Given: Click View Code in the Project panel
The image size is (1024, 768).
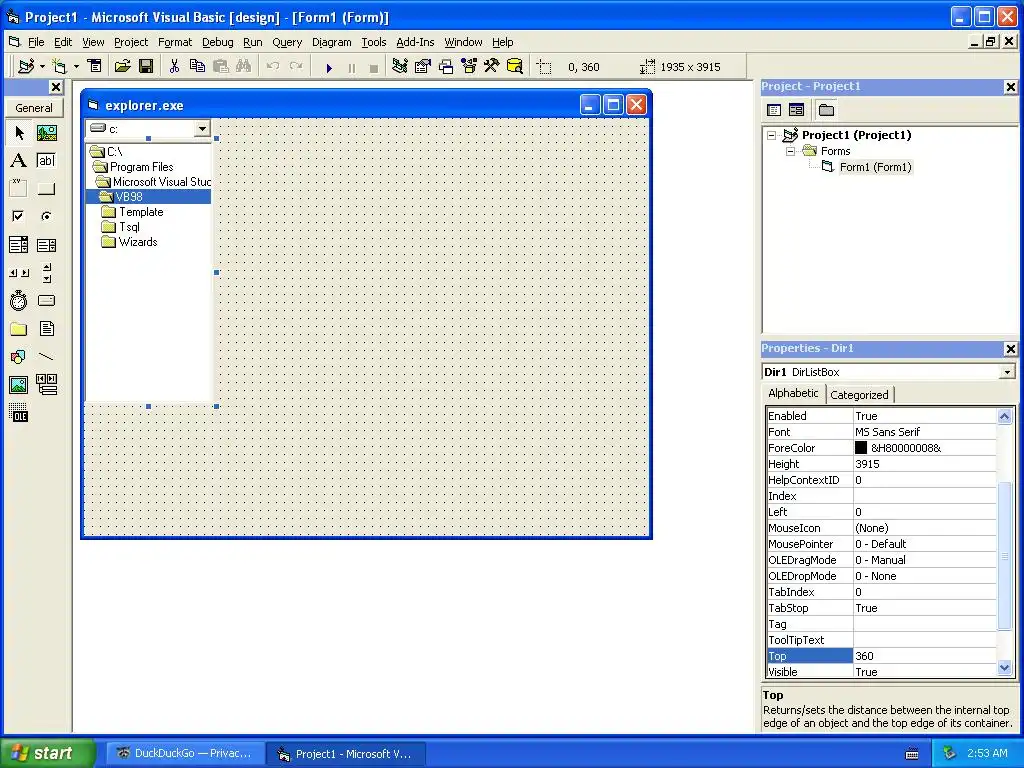Looking at the screenshot, I should coord(774,110).
